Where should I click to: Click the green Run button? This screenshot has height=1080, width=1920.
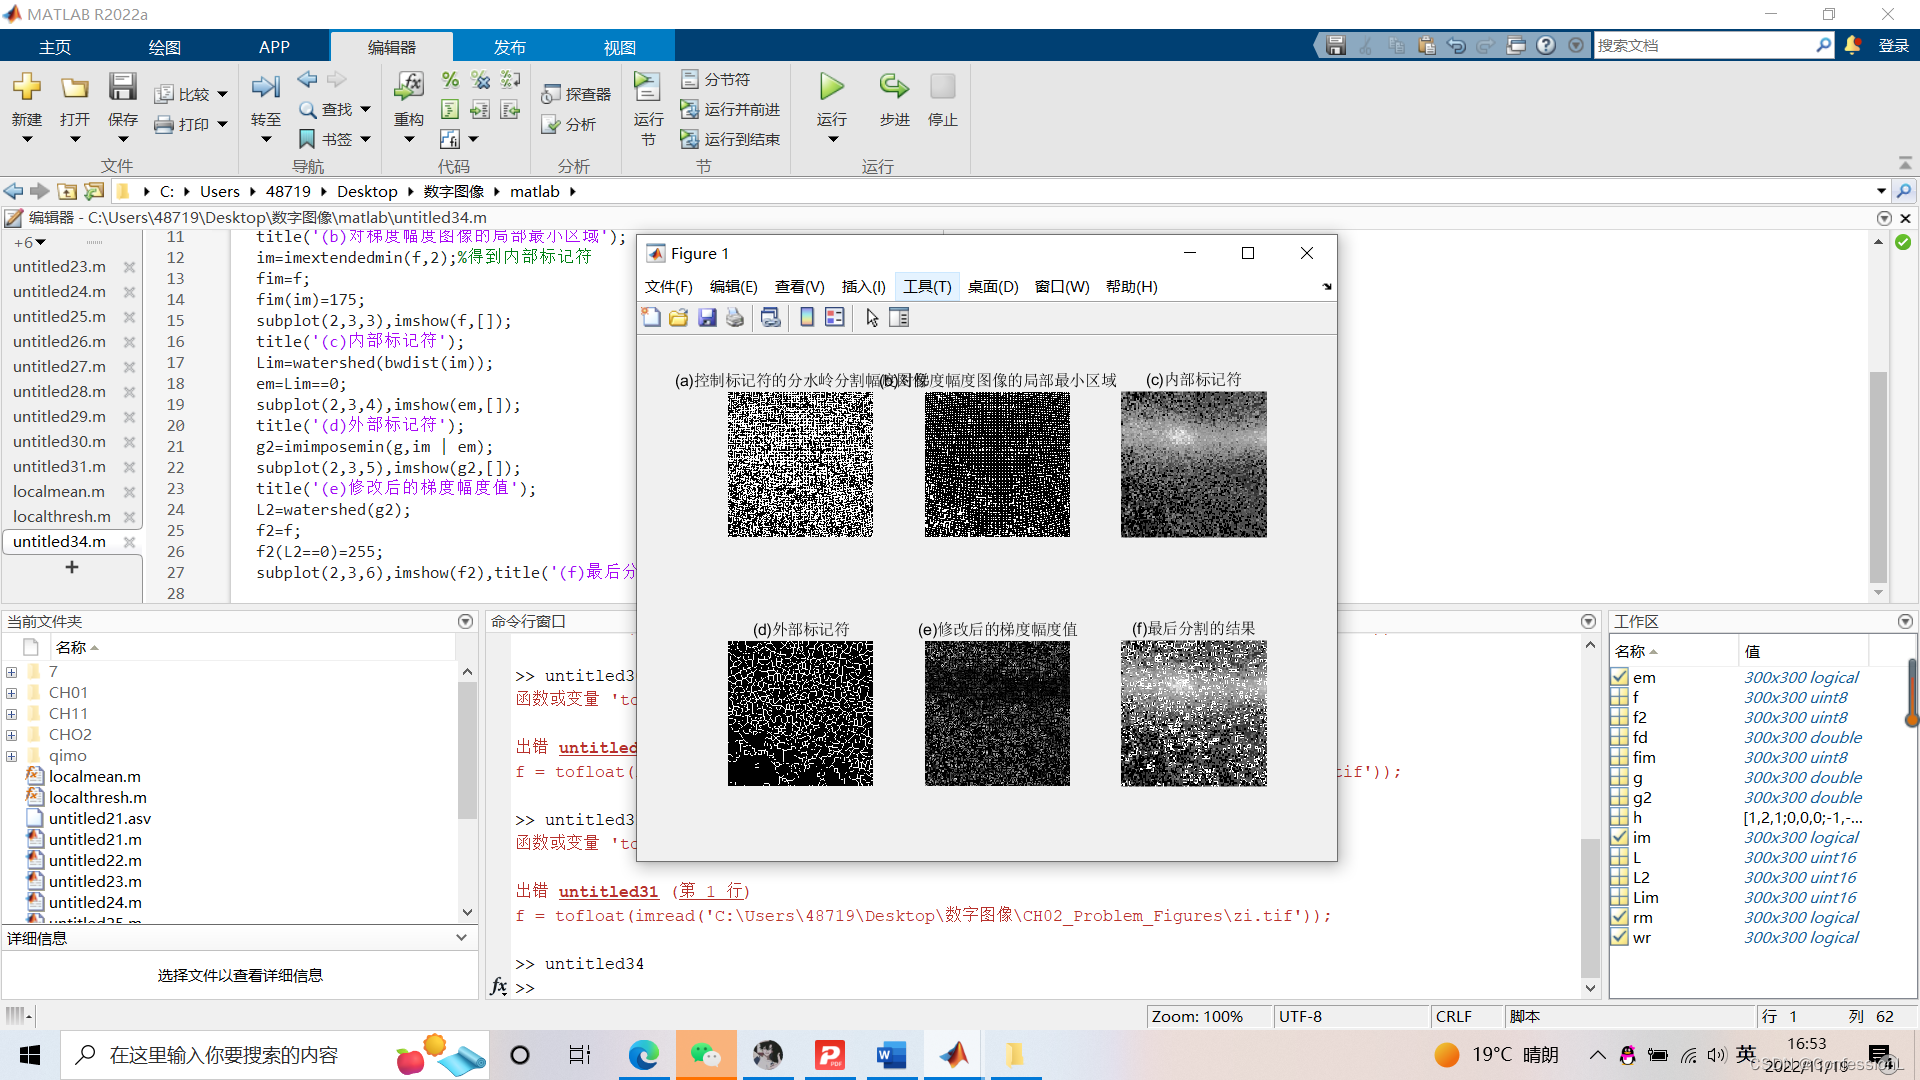831,88
